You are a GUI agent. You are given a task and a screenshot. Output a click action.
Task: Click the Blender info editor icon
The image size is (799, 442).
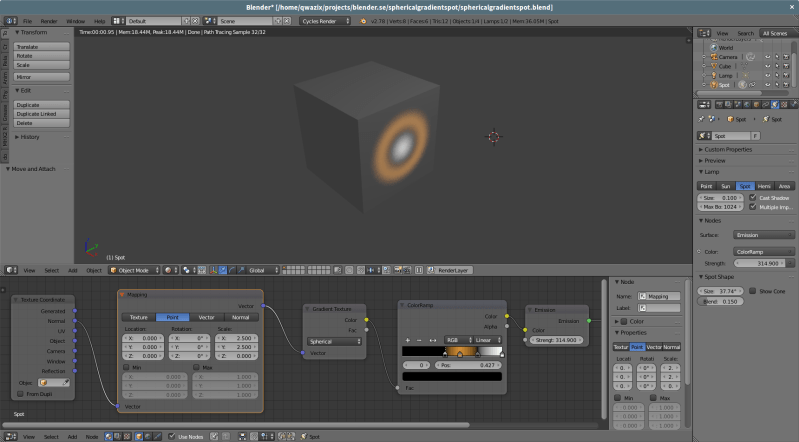tap(10, 21)
